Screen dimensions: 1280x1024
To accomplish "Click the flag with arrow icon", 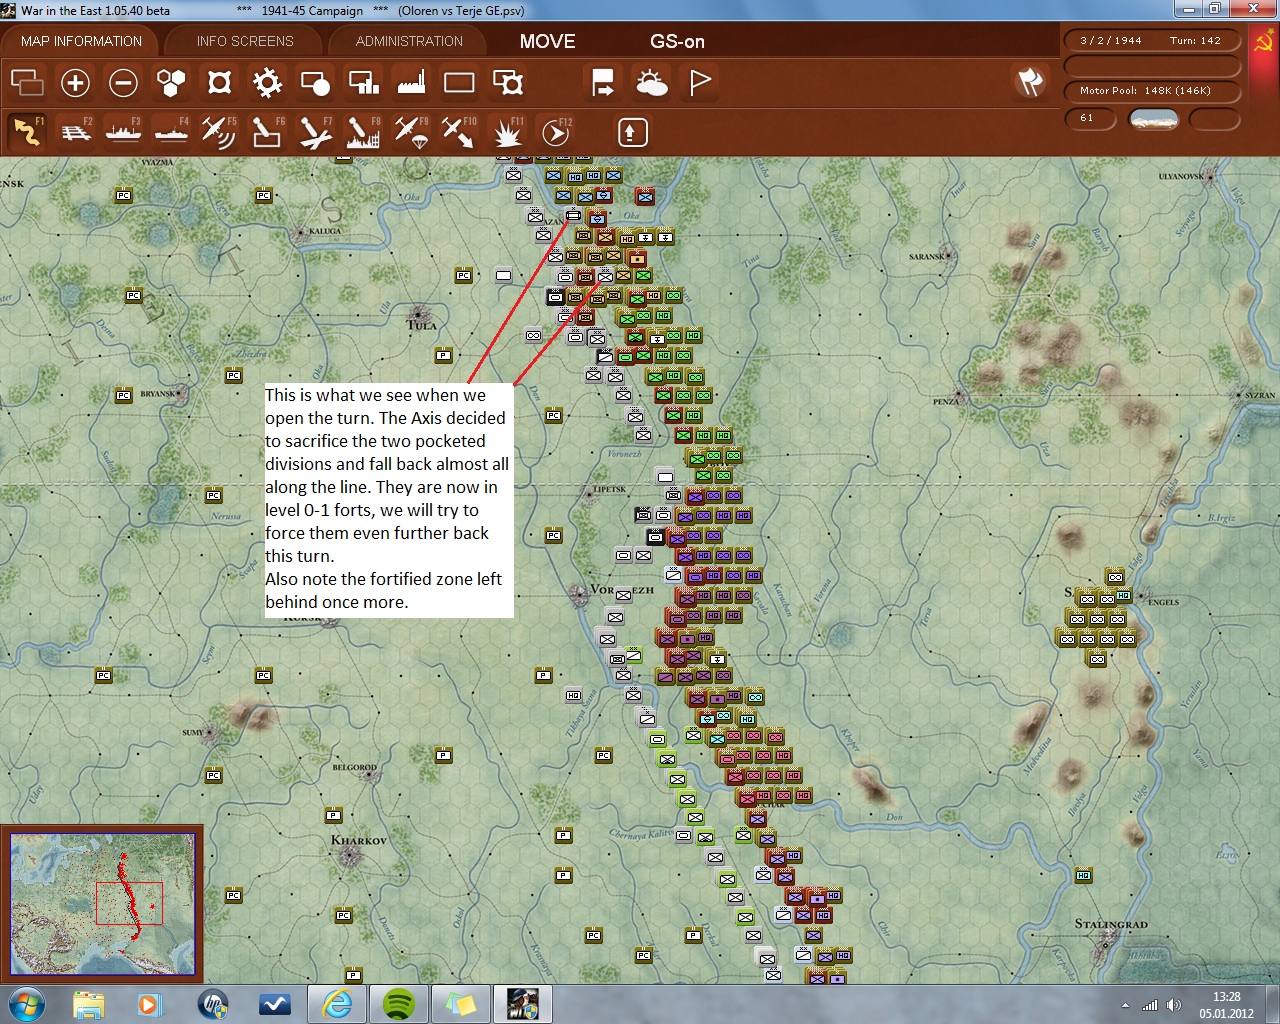I will pos(603,82).
